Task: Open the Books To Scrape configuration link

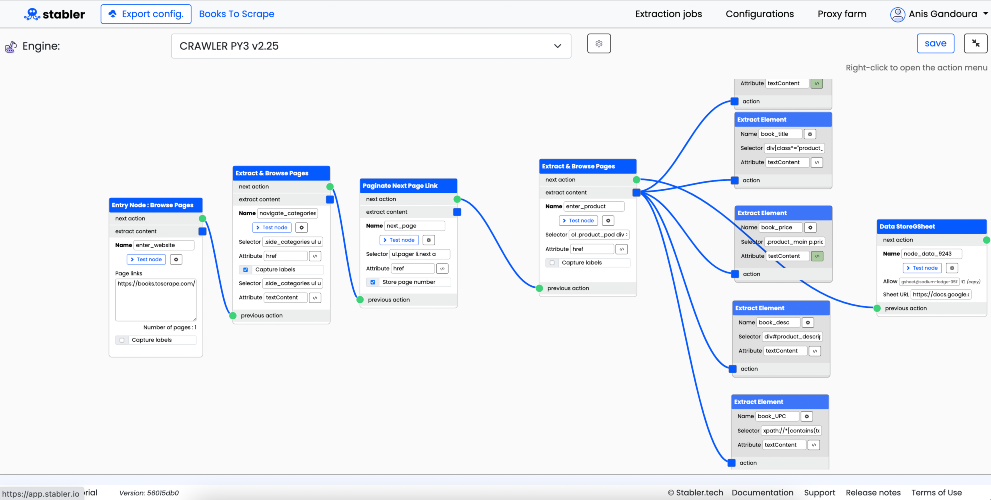Action: pos(236,13)
